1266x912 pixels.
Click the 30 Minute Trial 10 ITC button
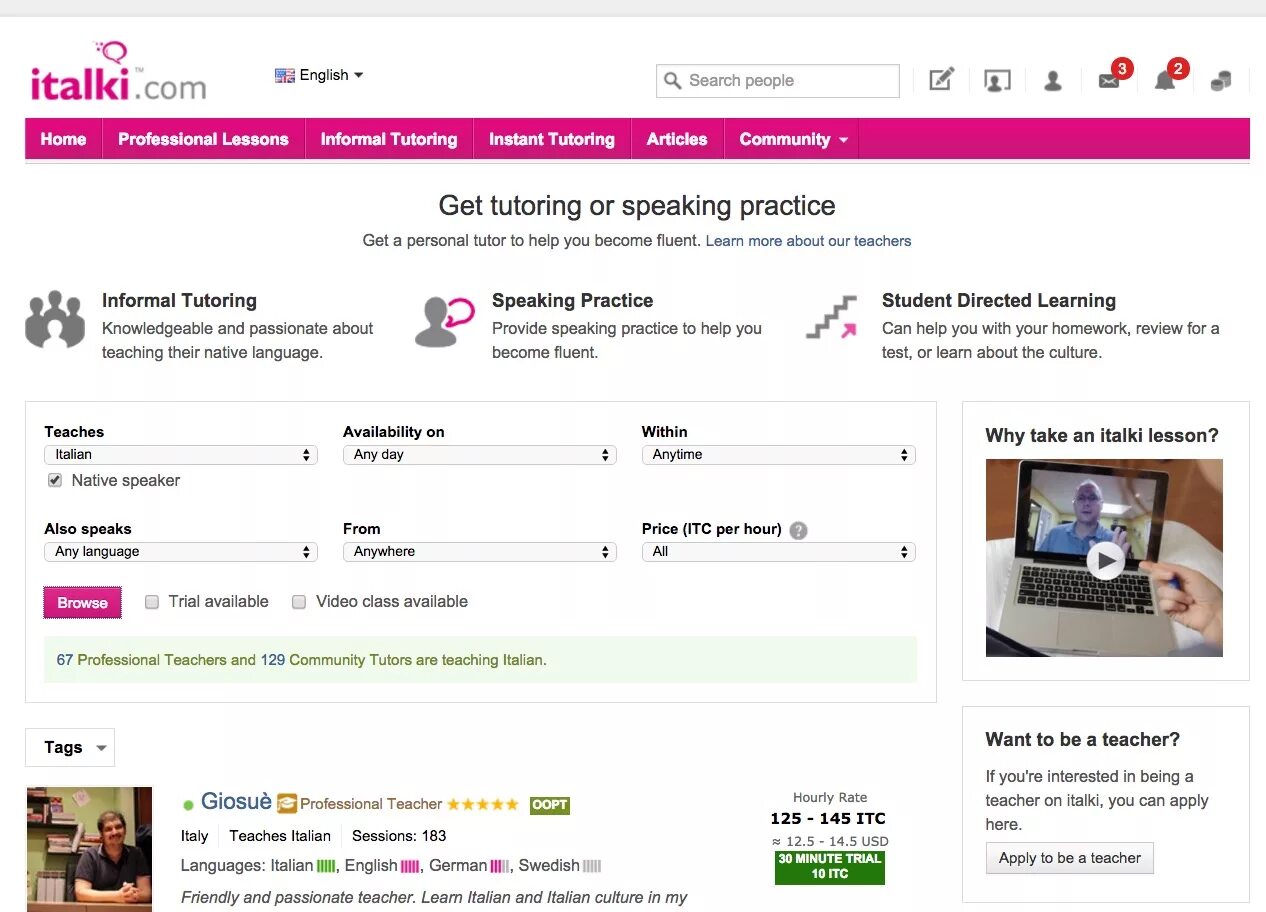(x=830, y=867)
